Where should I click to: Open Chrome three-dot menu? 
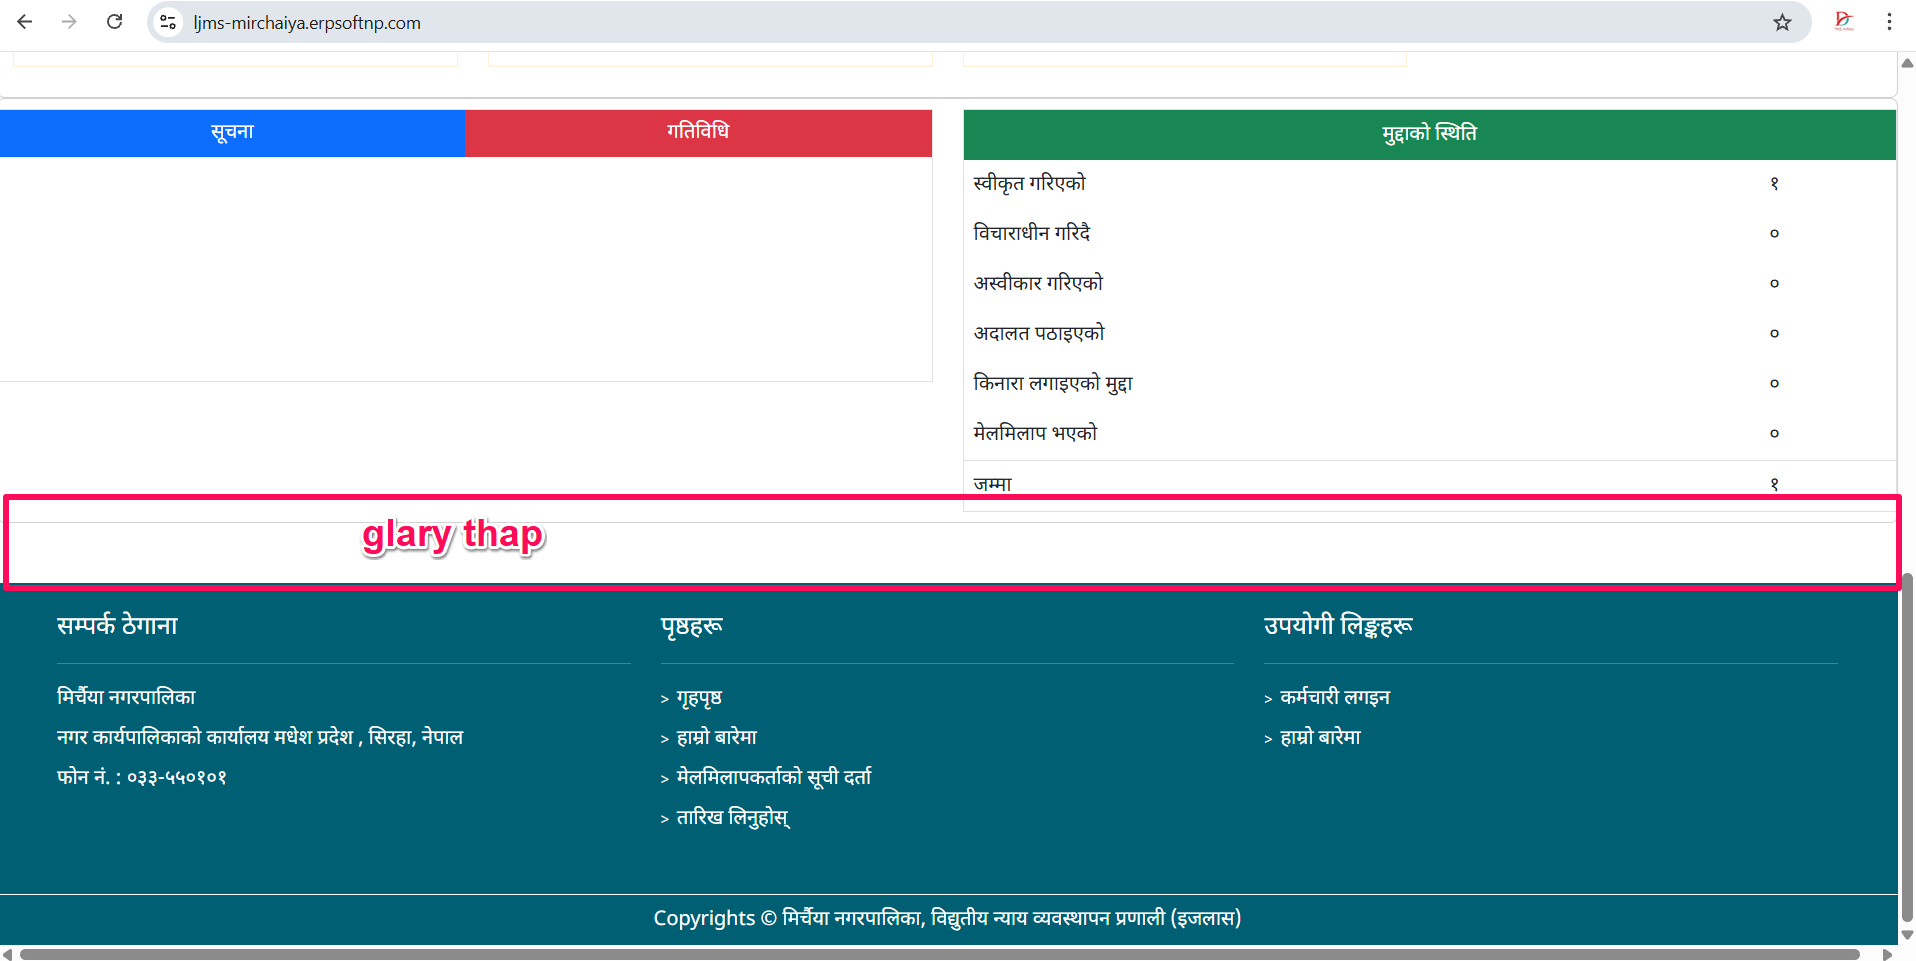(x=1889, y=22)
